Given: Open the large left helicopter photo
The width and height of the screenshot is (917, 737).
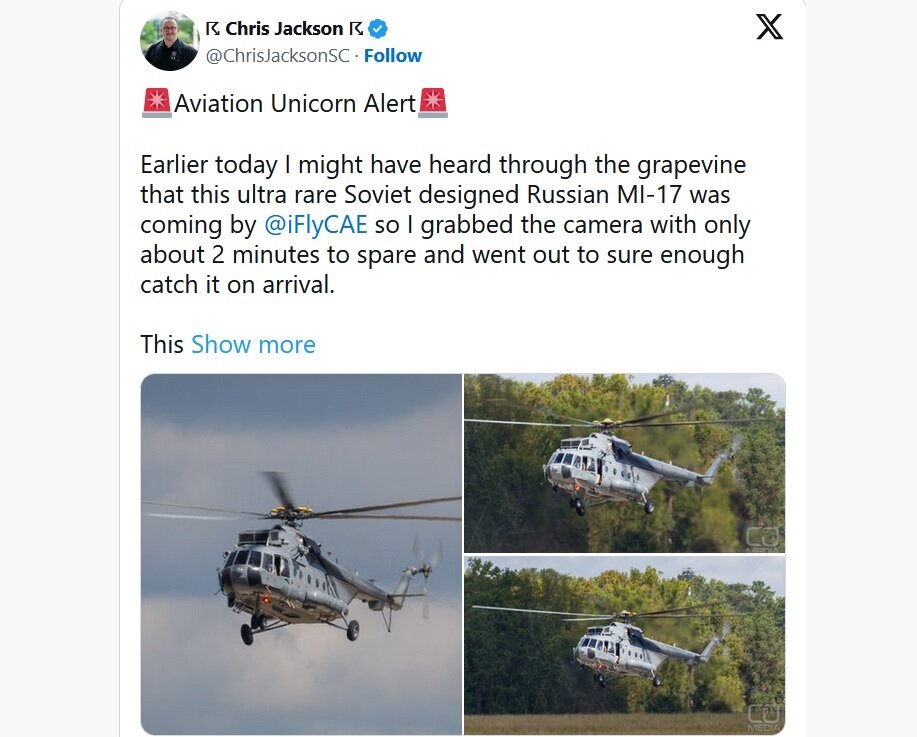Looking at the screenshot, I should coord(301,554).
